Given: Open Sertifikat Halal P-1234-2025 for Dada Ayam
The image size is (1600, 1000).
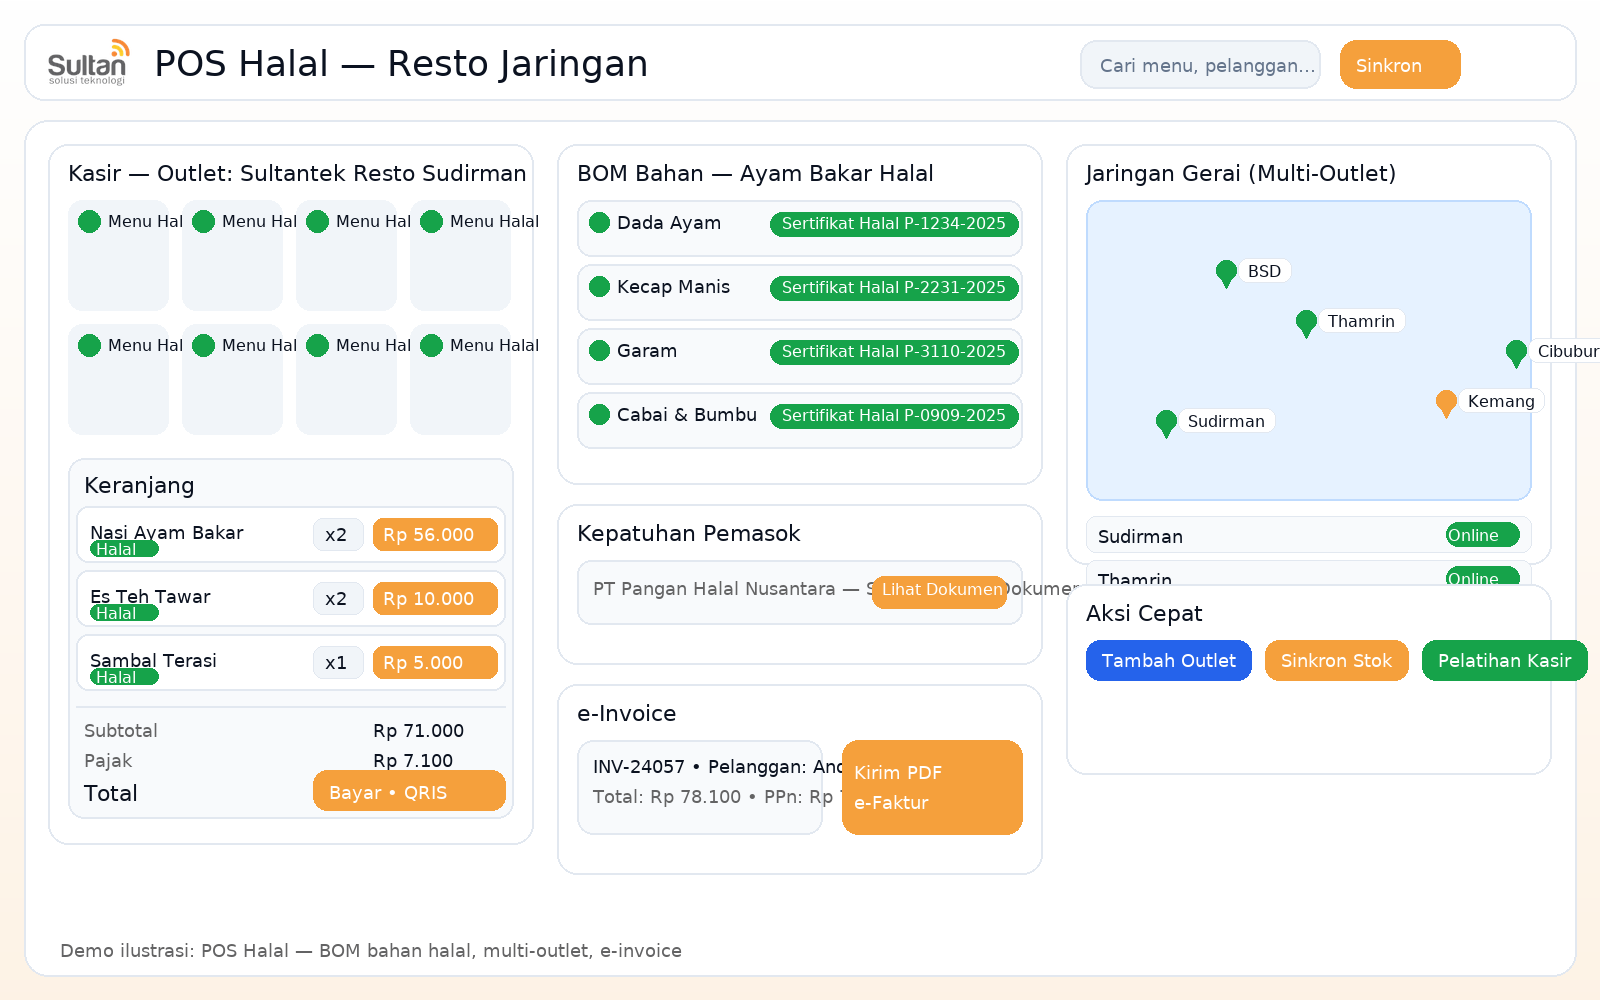Looking at the screenshot, I should click(x=893, y=224).
